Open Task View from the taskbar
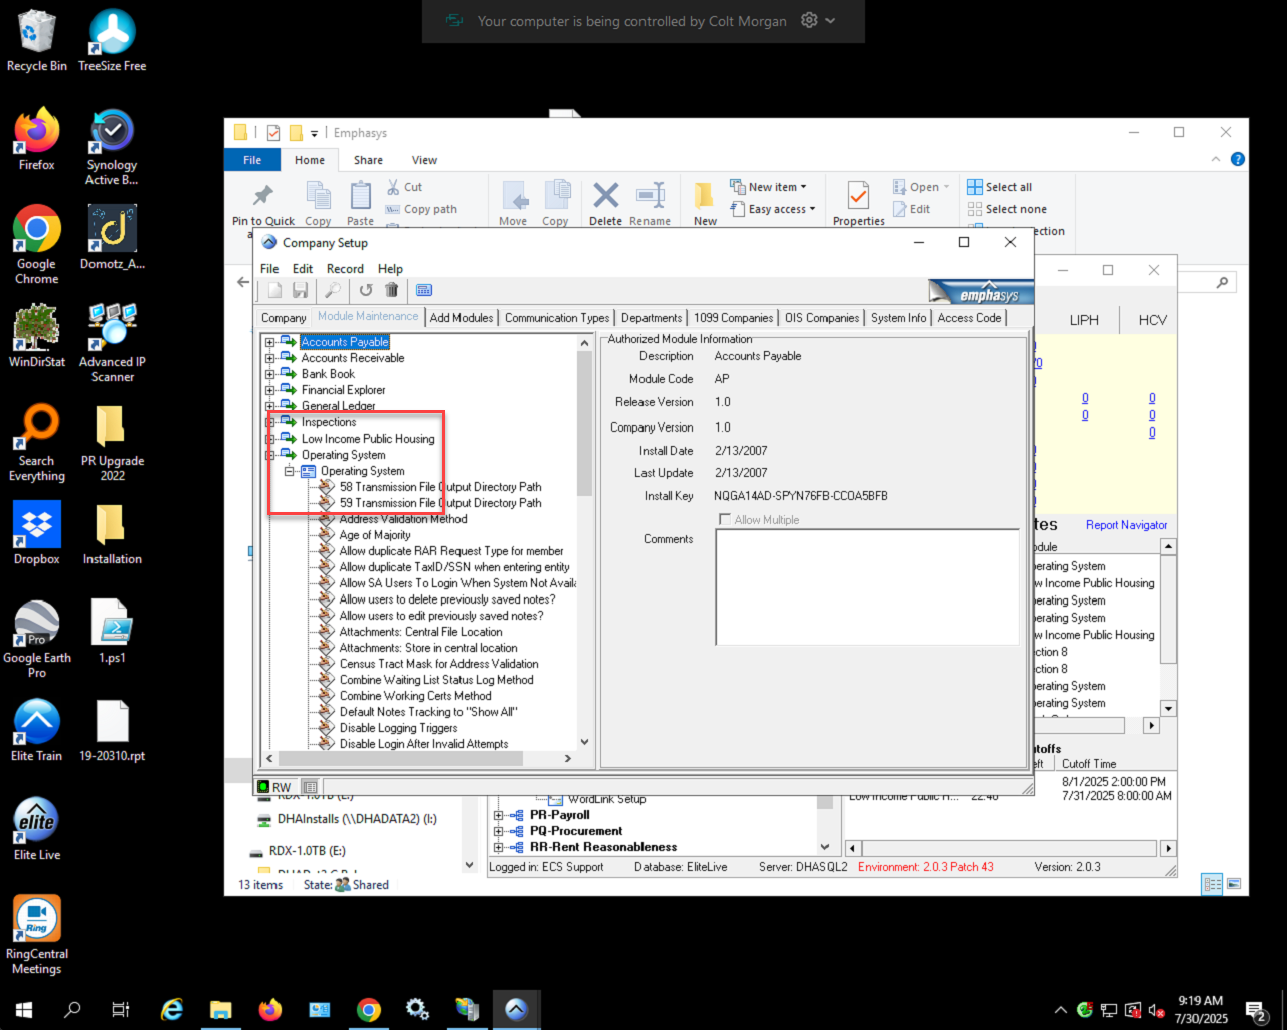 pyautogui.click(x=121, y=1010)
